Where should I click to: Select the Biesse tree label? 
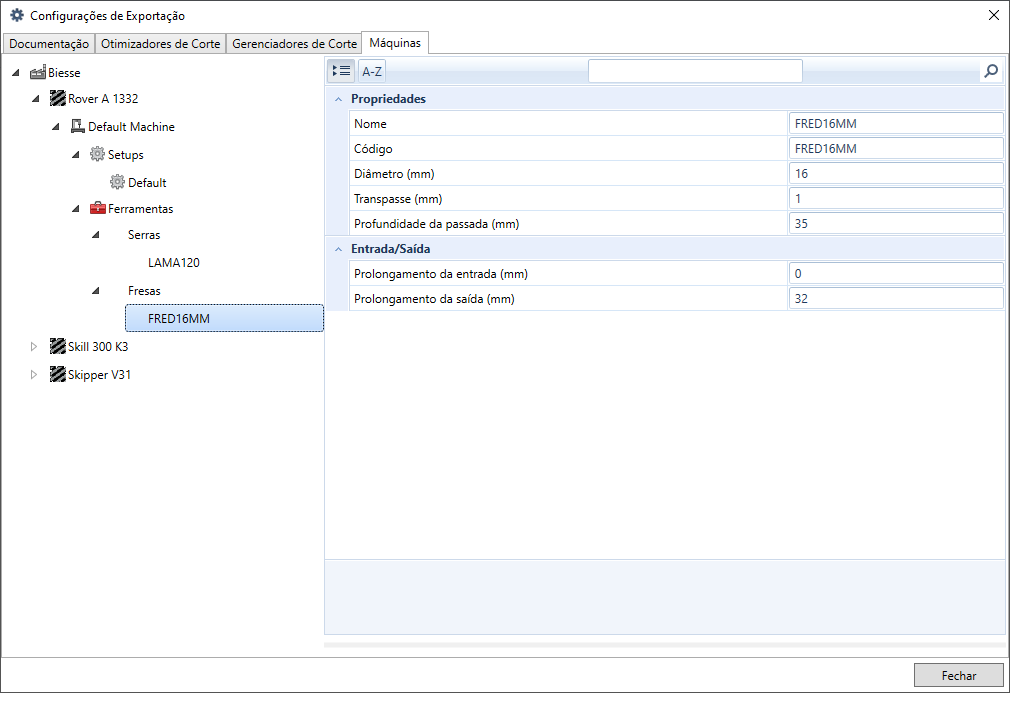(x=64, y=73)
